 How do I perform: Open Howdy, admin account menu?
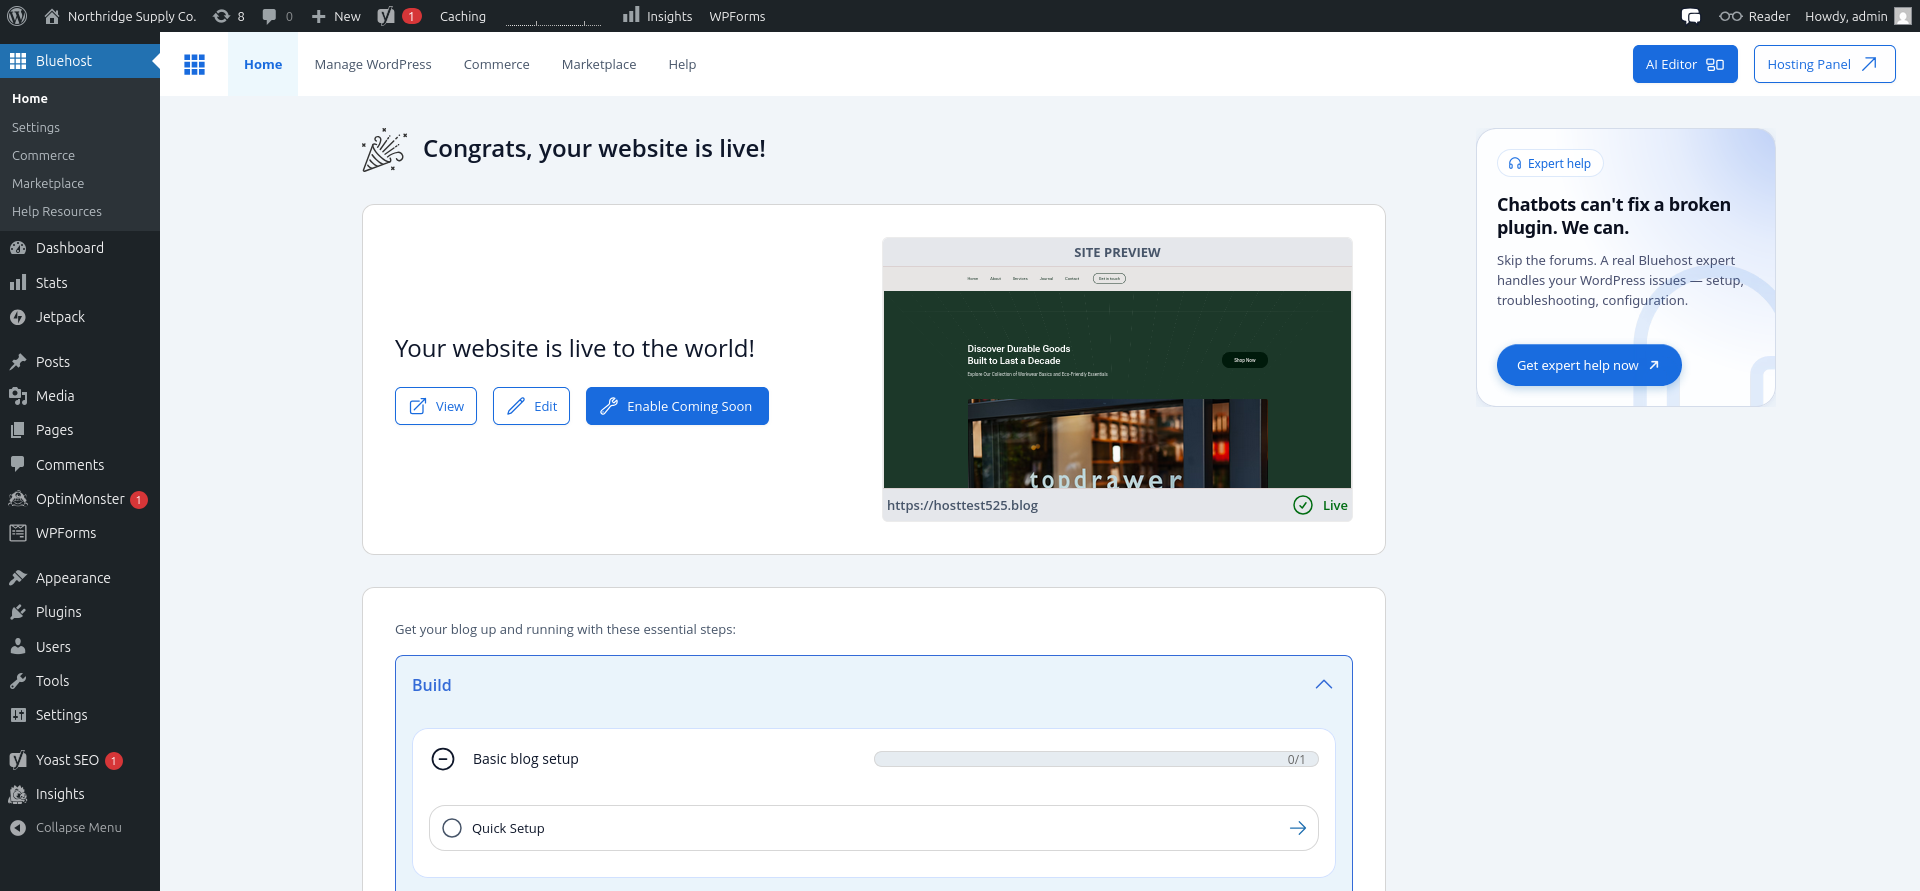pos(1857,16)
